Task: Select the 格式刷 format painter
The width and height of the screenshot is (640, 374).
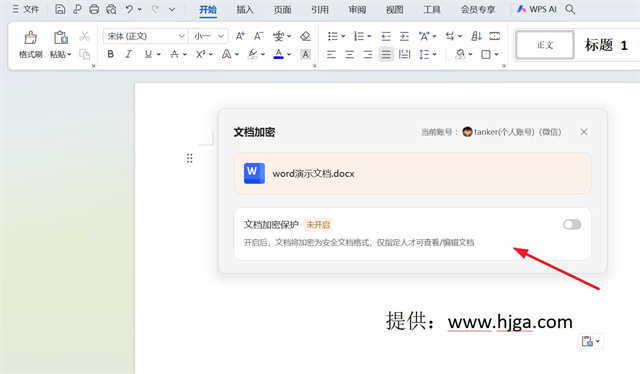Action: [31, 44]
